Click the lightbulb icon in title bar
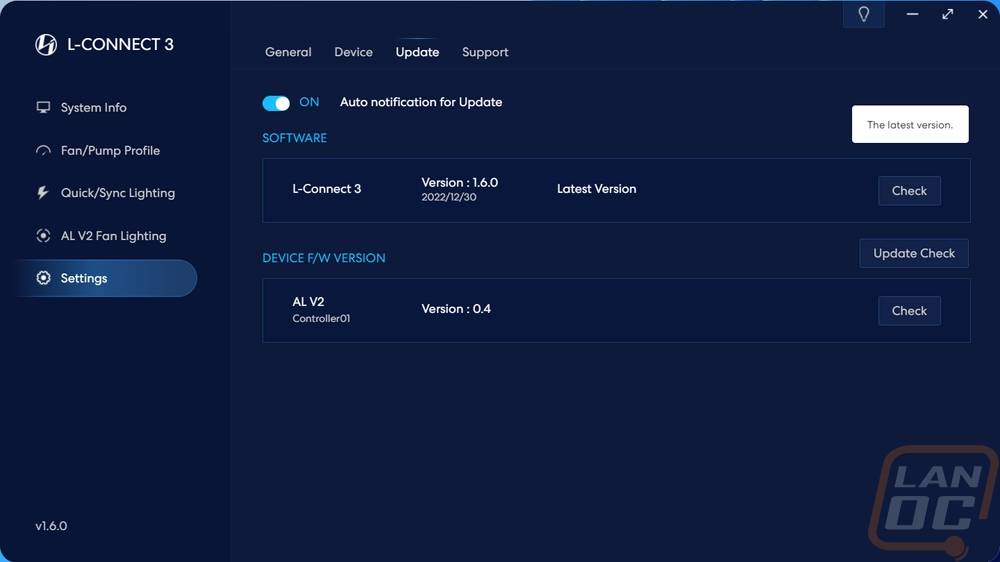 (864, 14)
